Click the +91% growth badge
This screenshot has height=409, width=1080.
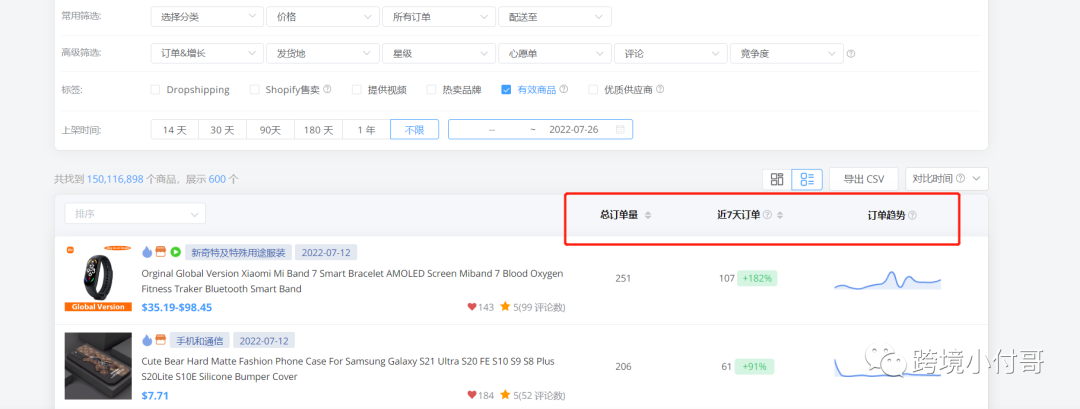(754, 366)
